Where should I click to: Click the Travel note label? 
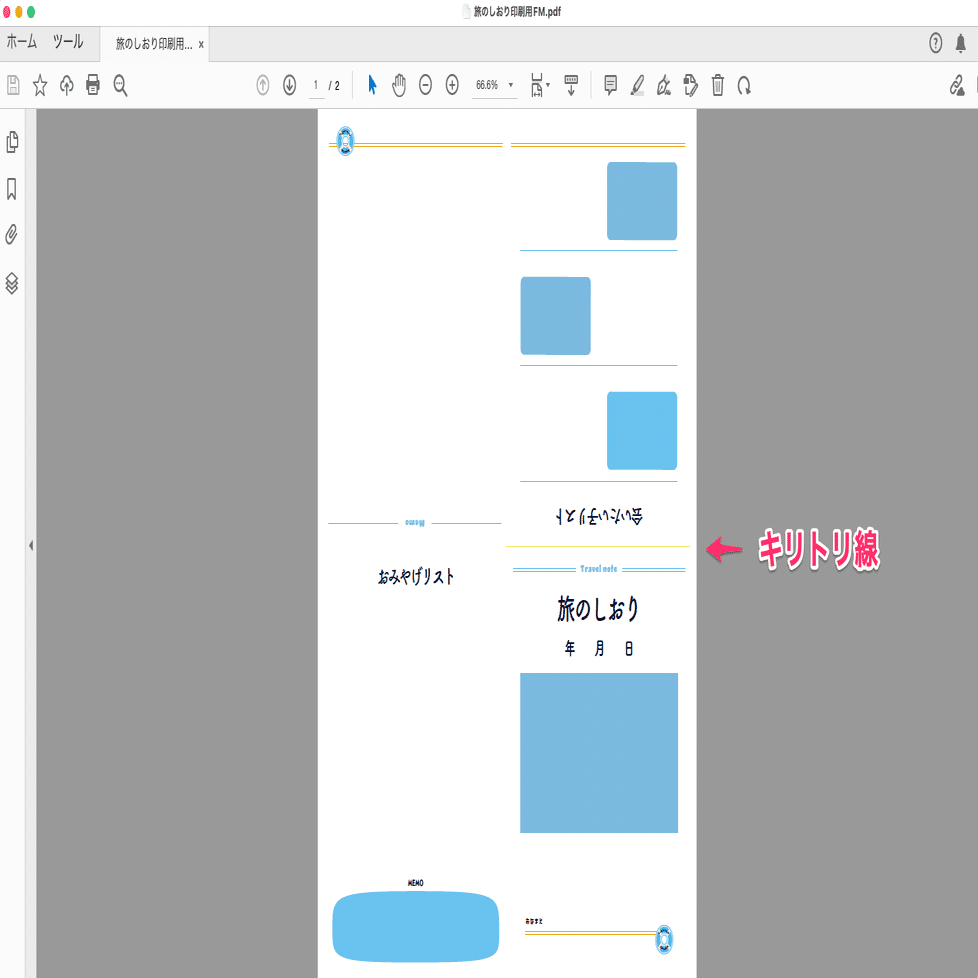(x=599, y=569)
